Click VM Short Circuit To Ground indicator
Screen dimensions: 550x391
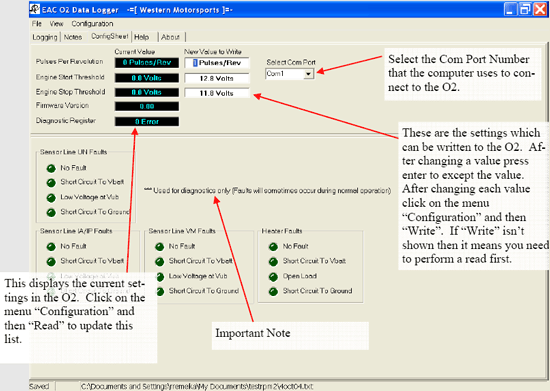click(x=160, y=291)
